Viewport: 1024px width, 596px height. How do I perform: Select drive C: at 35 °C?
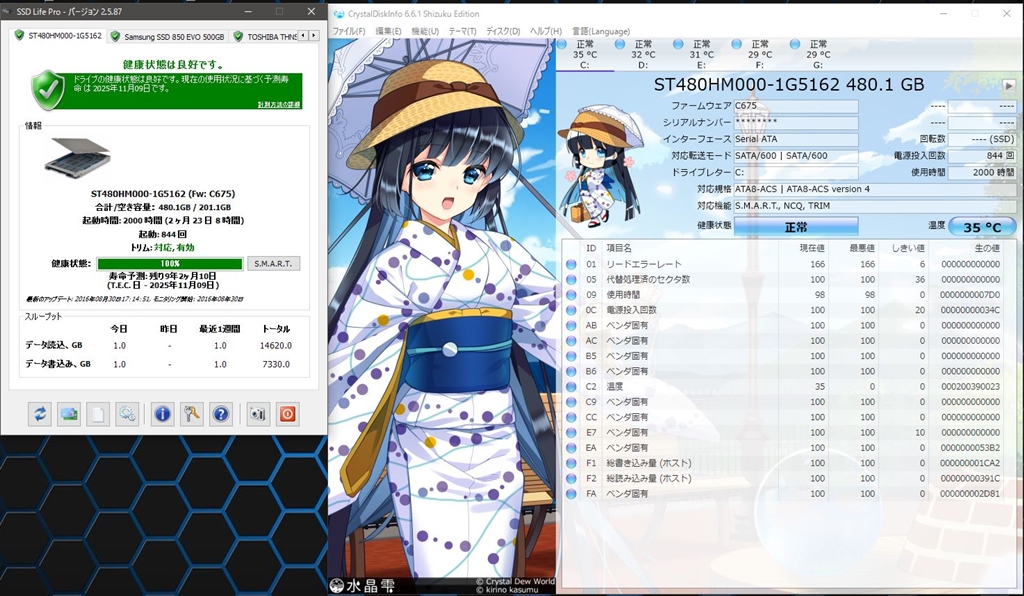(x=584, y=54)
